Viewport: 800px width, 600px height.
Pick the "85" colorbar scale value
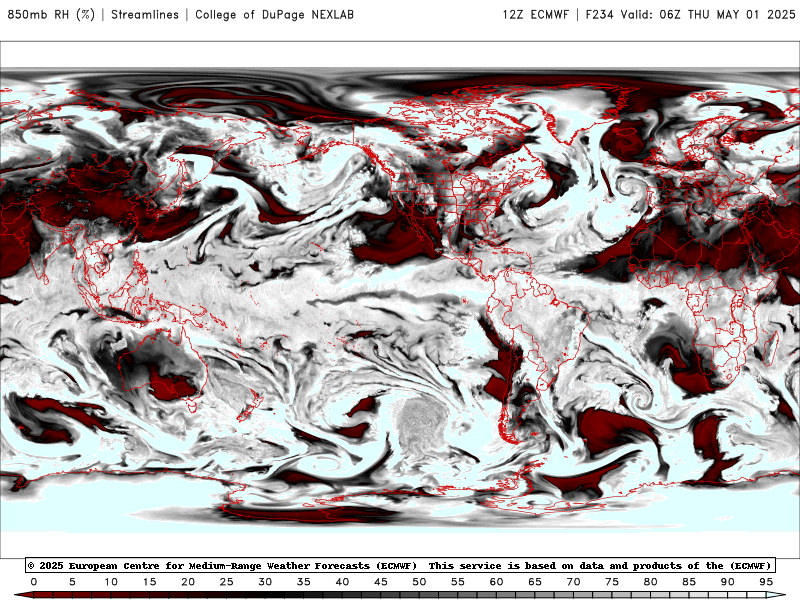click(x=689, y=582)
